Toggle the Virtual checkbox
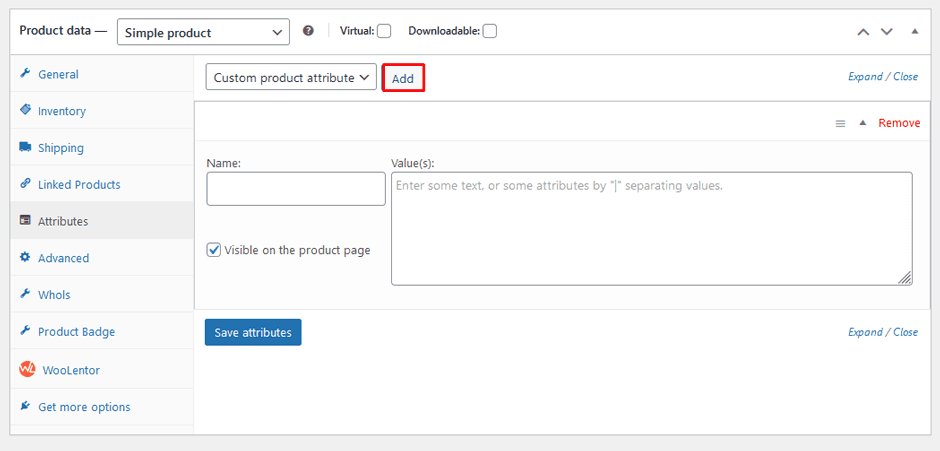The width and height of the screenshot is (940, 451). (384, 31)
